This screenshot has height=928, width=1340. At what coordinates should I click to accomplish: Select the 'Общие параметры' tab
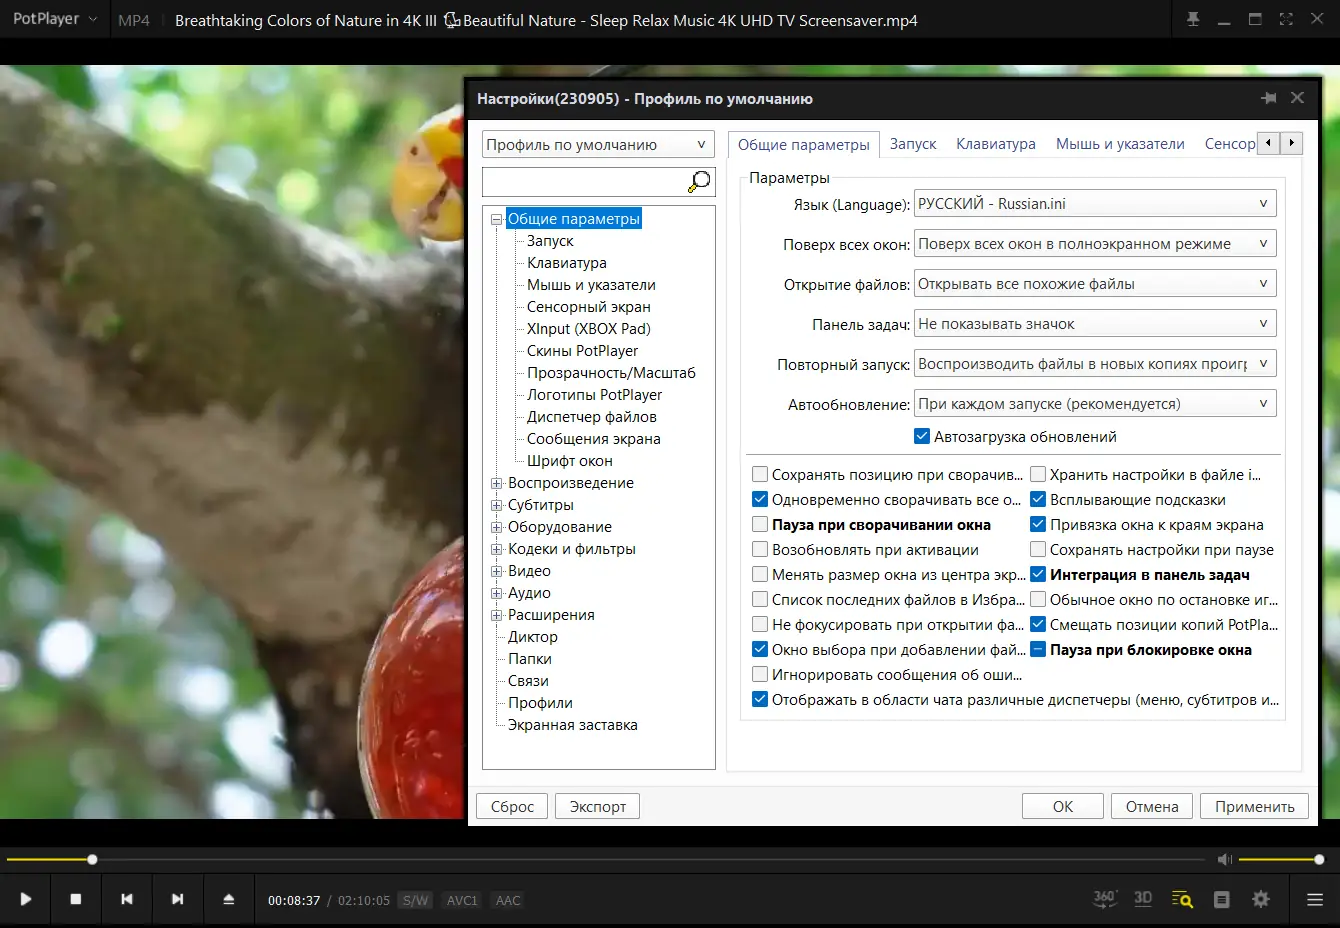click(x=804, y=144)
